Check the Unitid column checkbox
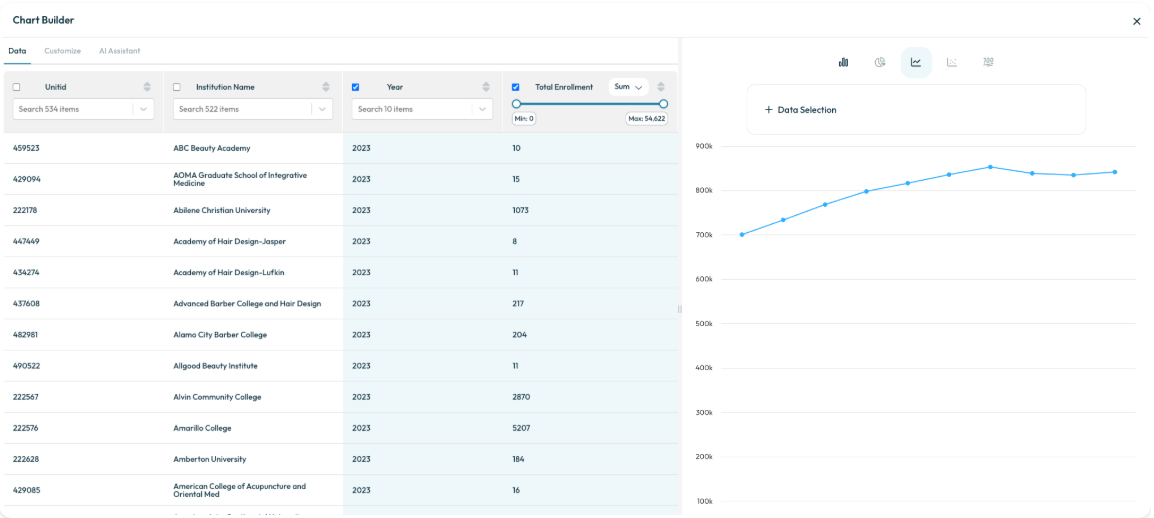1154x518 pixels. 16,87
